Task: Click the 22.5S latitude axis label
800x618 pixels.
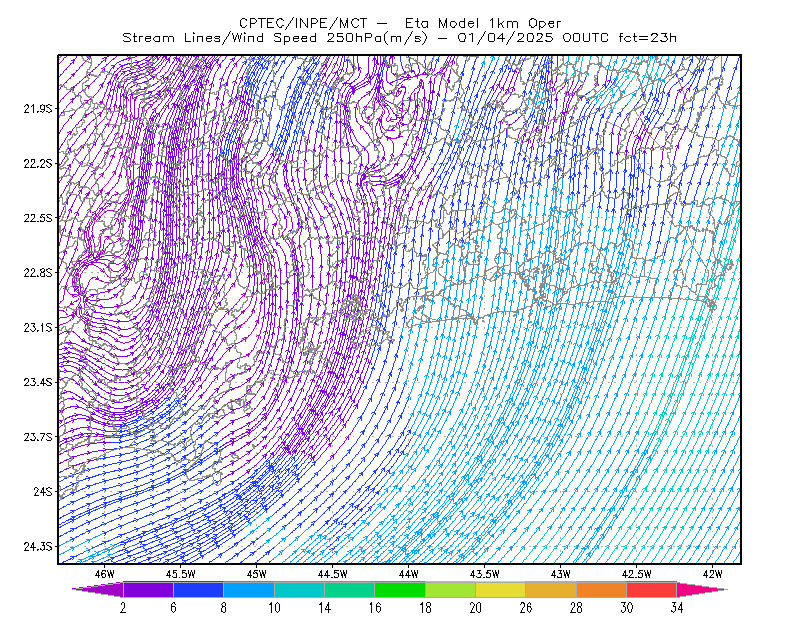Action: [x=38, y=218]
